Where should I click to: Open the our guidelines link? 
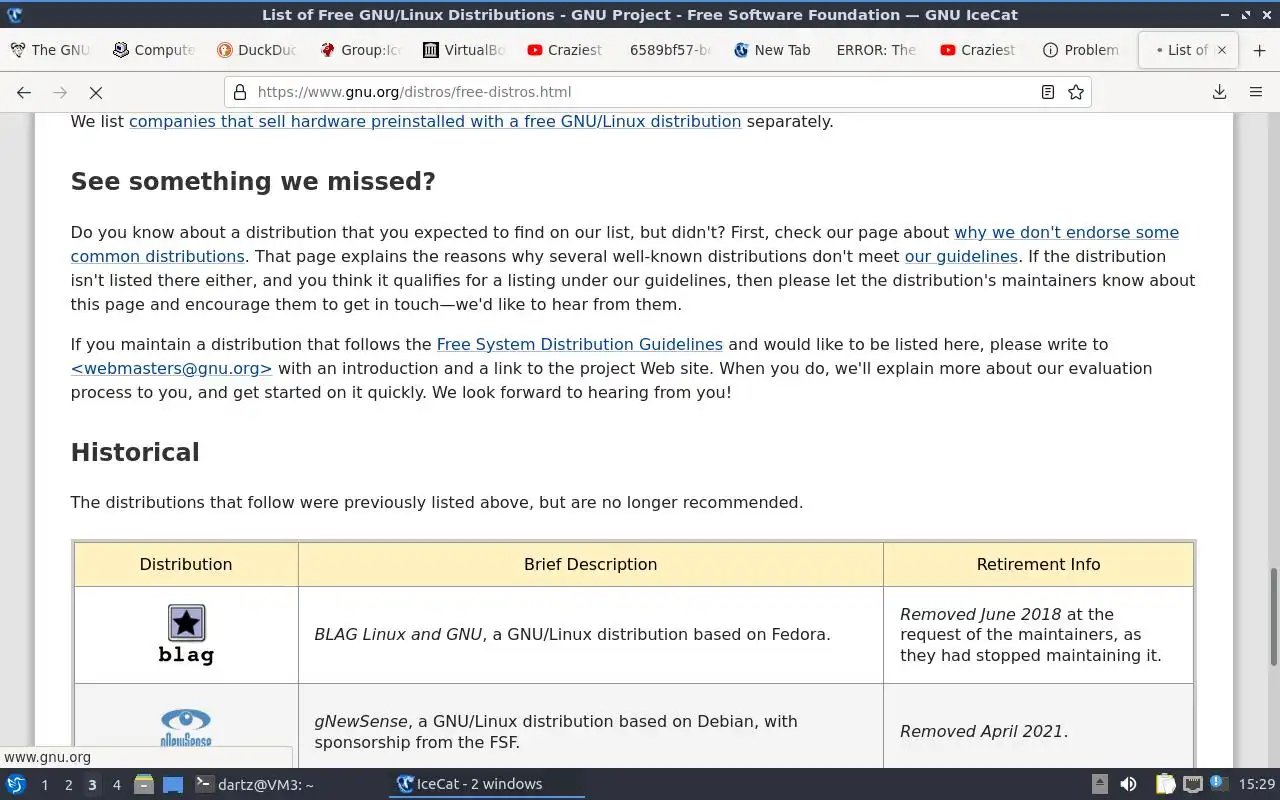[961, 256]
